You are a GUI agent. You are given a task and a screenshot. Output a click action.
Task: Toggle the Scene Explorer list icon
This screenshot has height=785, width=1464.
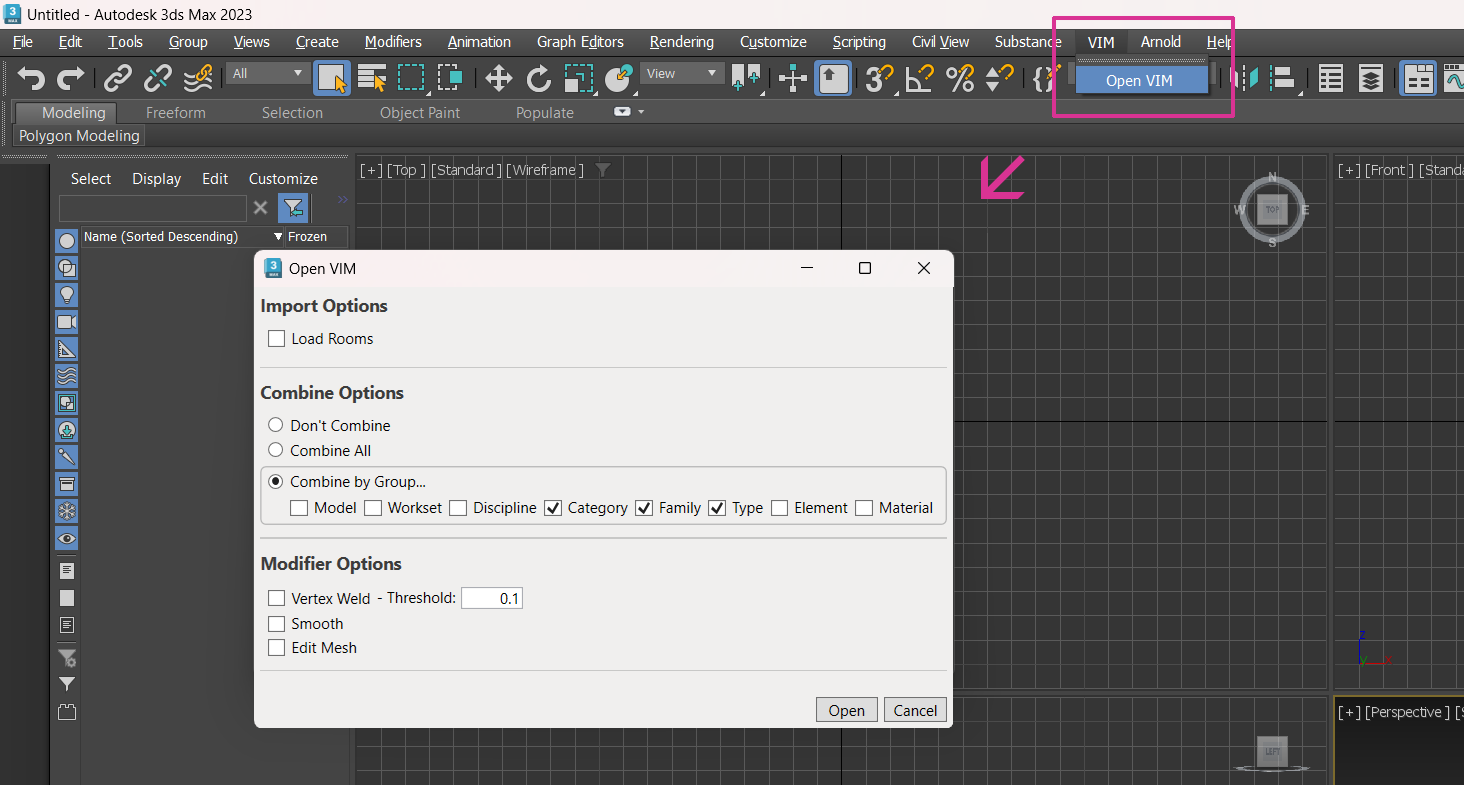[x=1330, y=78]
